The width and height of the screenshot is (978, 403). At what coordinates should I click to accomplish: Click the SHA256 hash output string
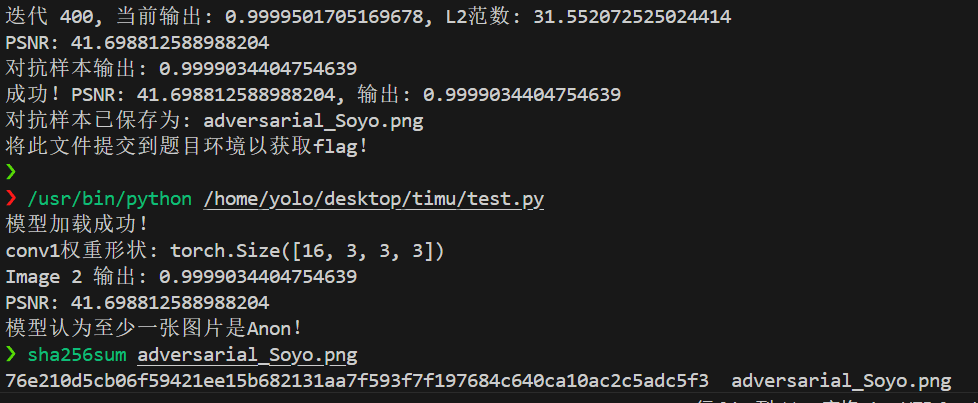(x=357, y=381)
